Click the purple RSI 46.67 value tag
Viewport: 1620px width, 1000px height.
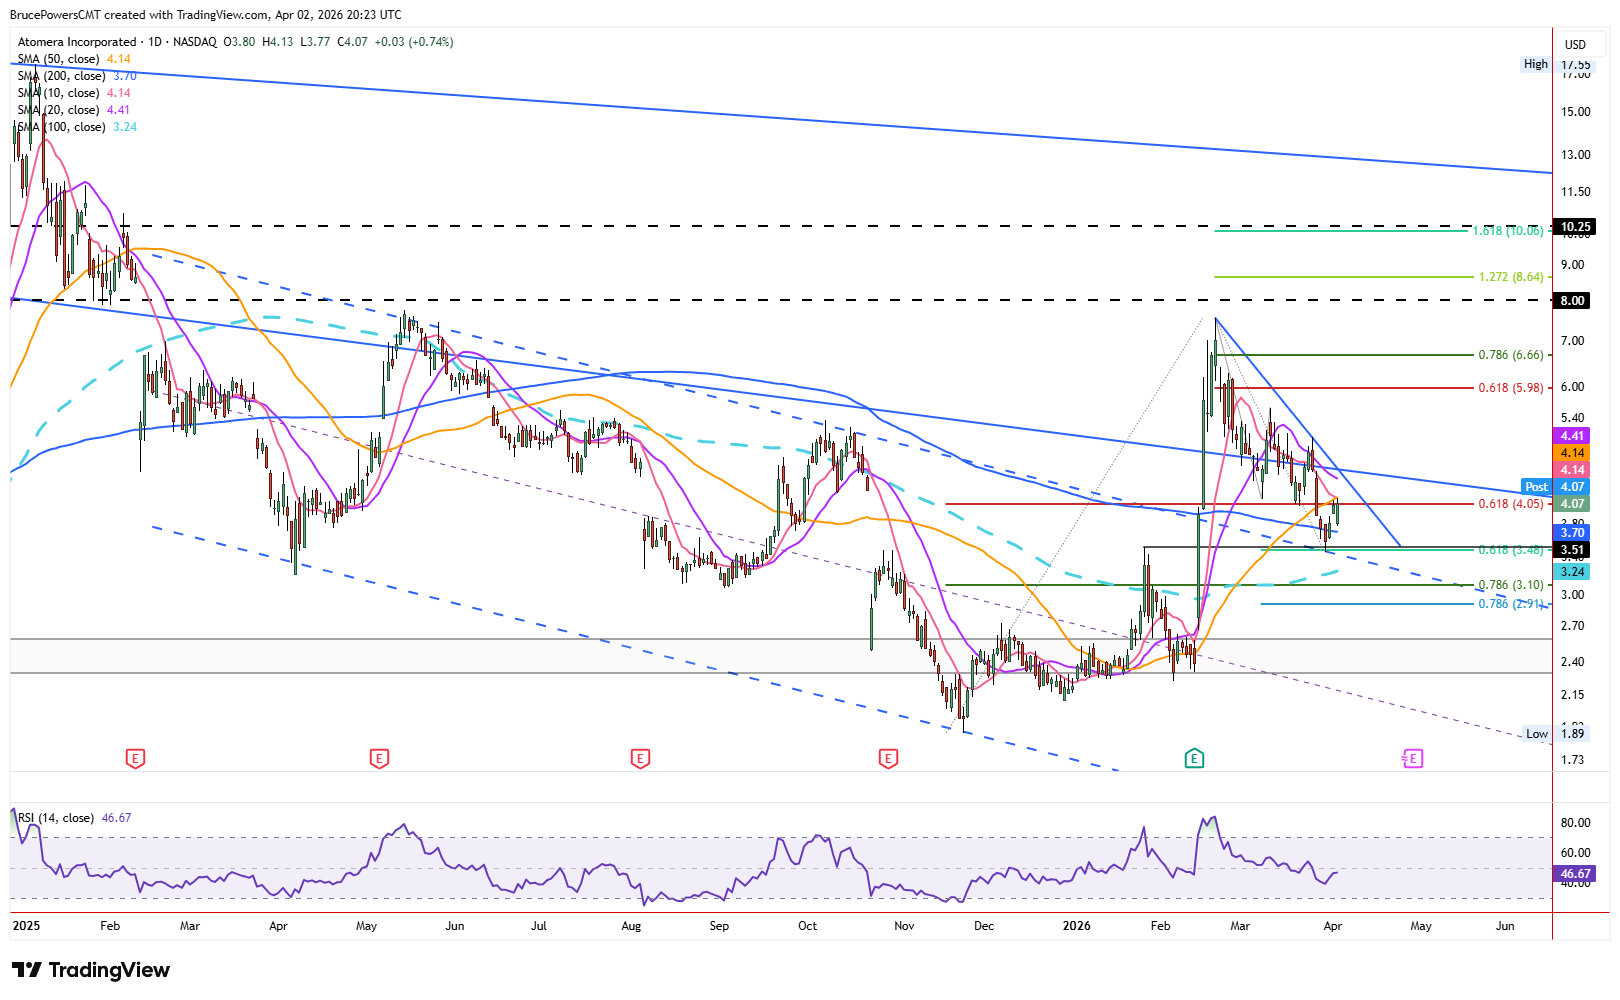click(x=1575, y=874)
